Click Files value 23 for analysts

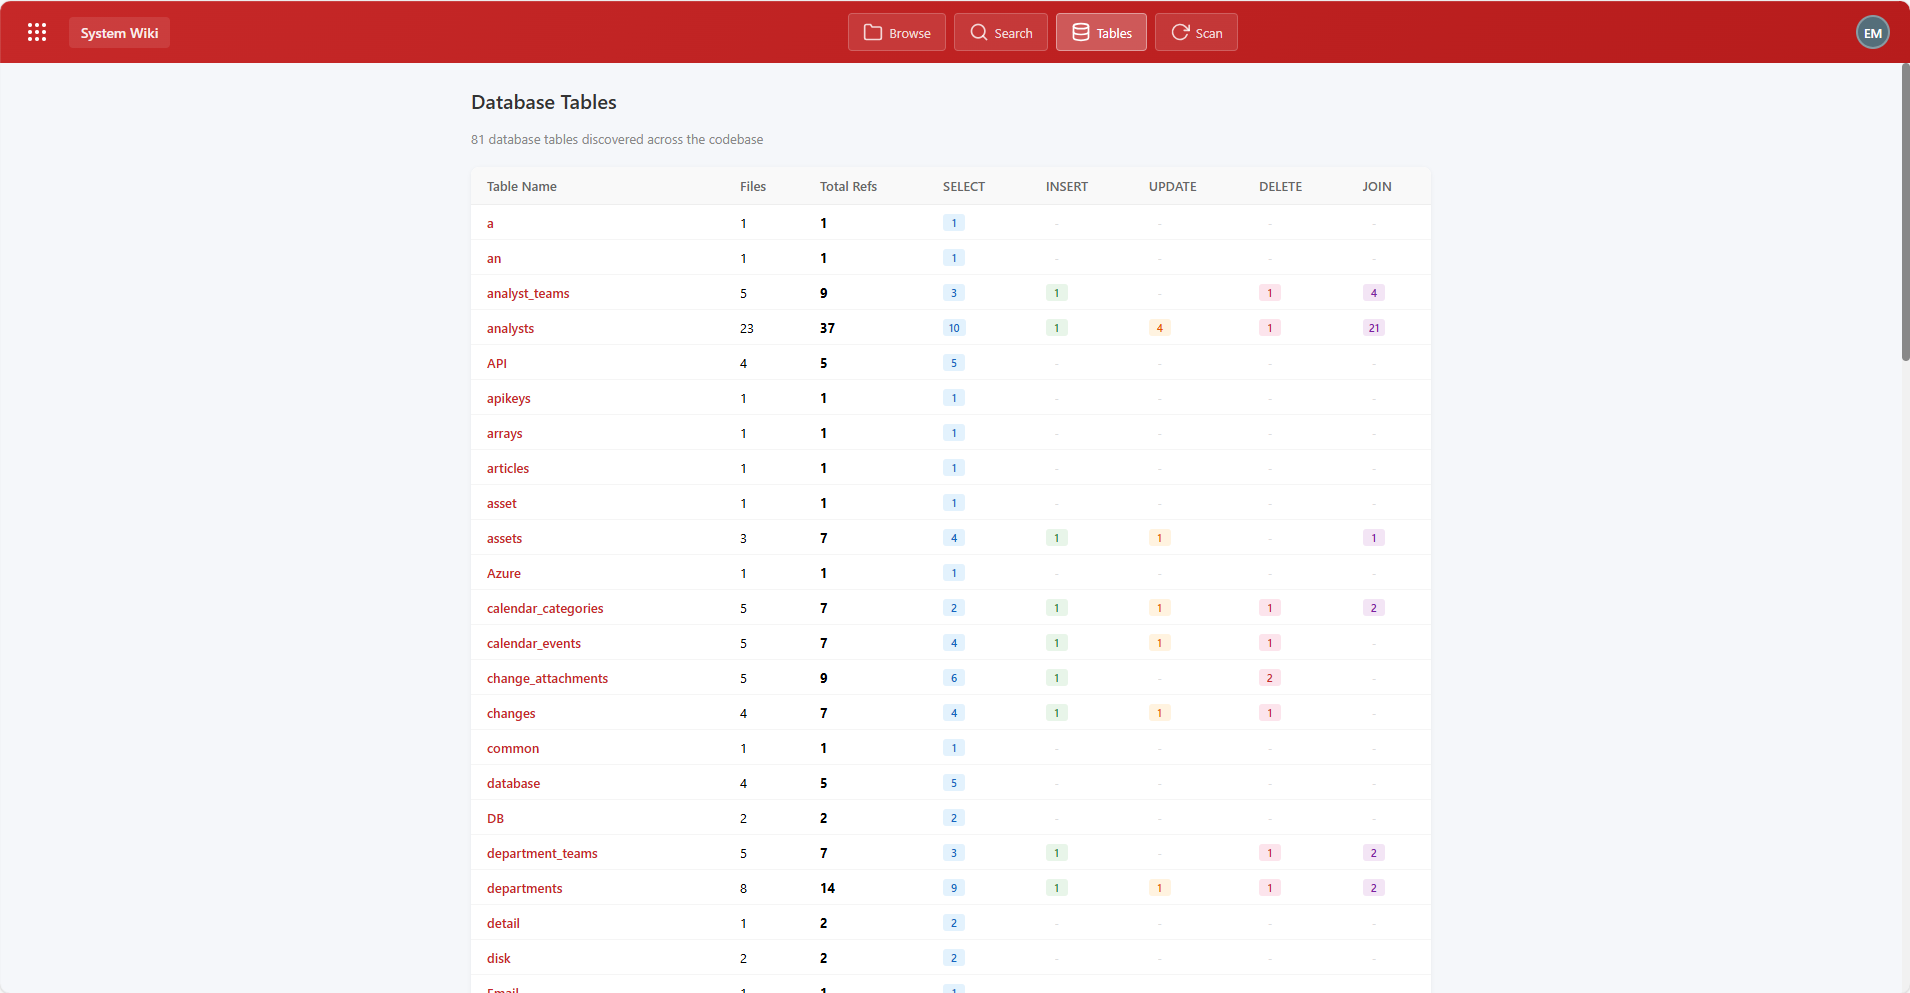point(747,328)
